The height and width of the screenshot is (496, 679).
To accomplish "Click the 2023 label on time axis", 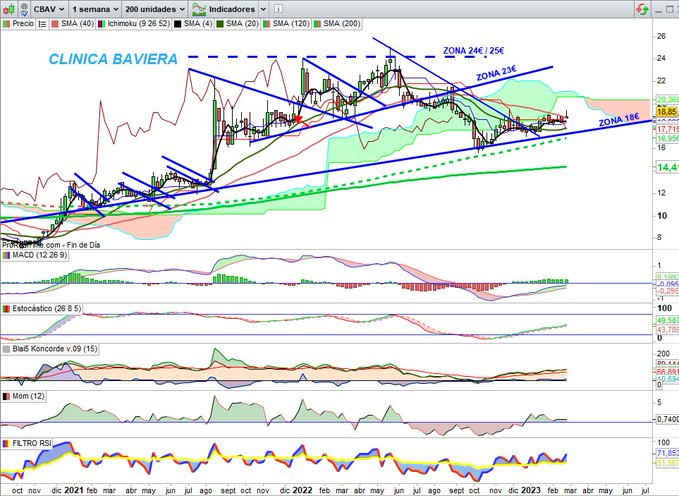I will click(x=531, y=490).
